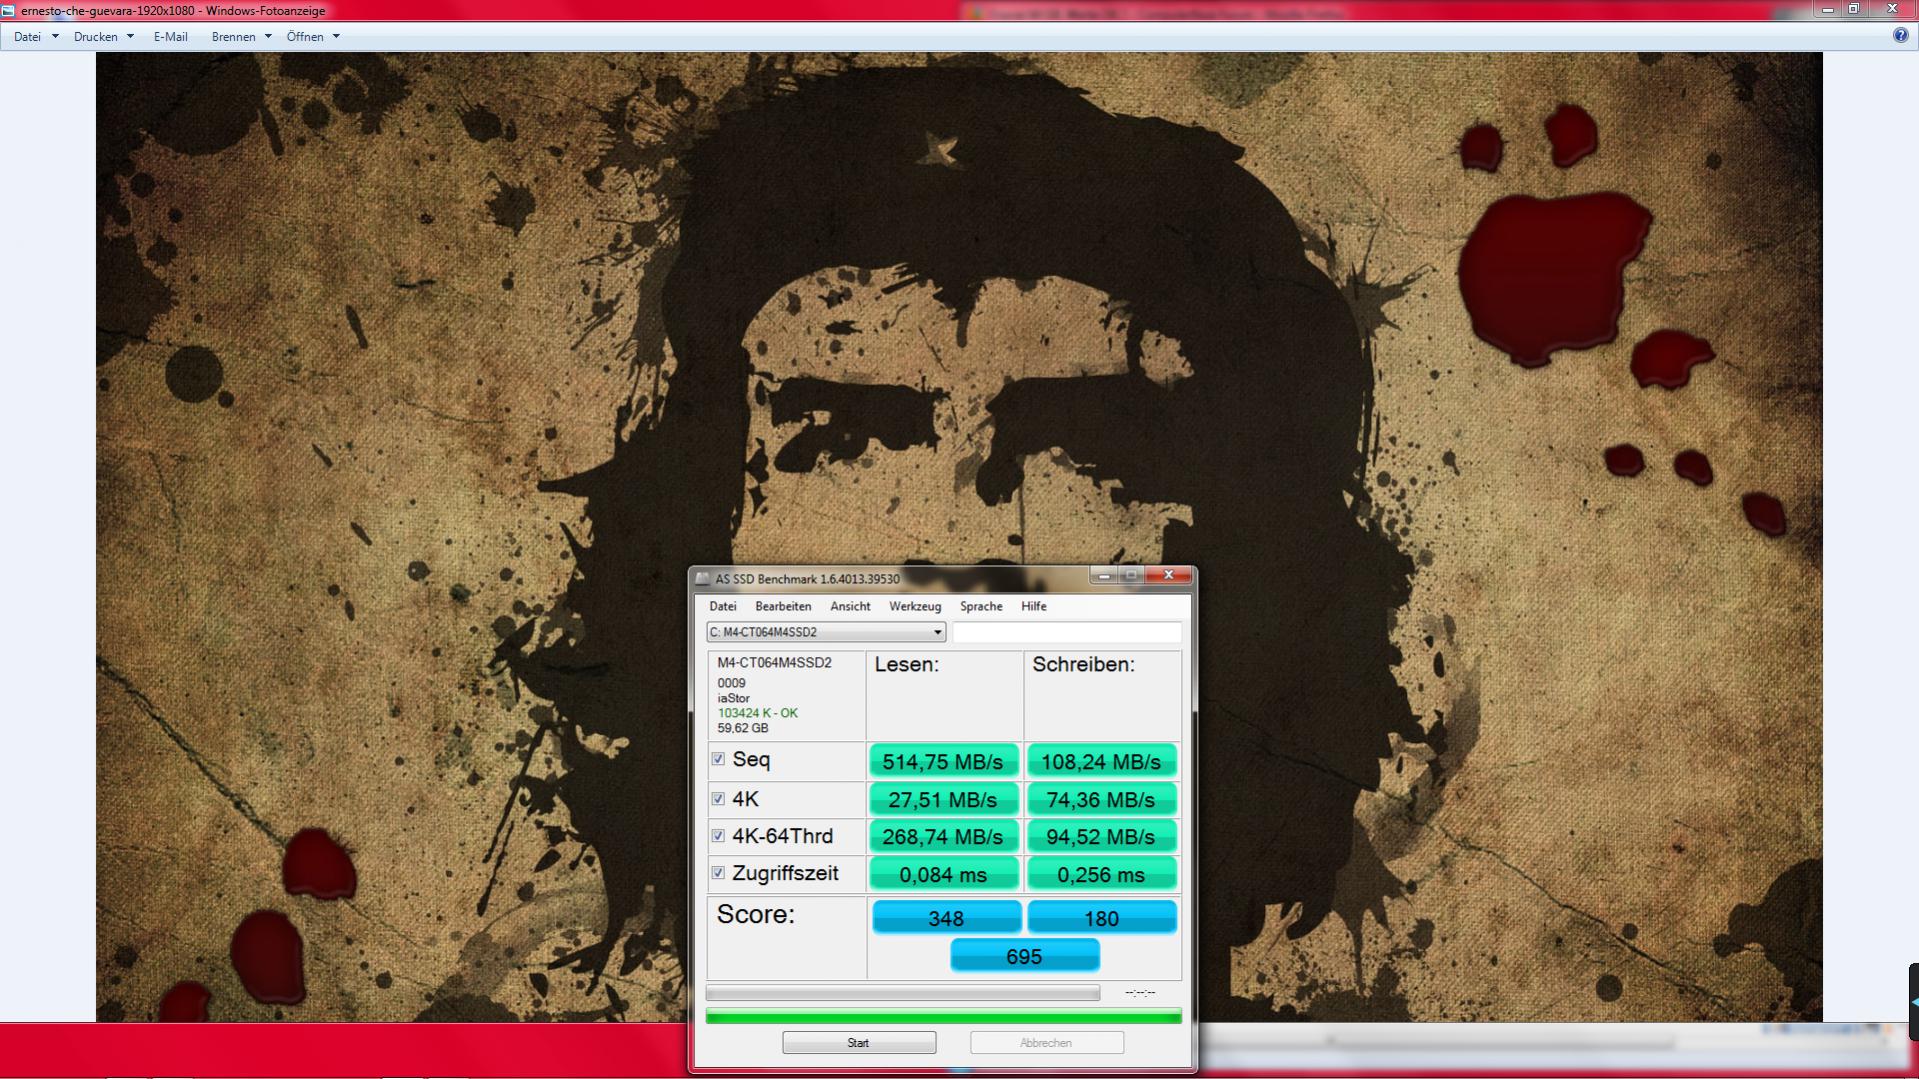
Task: Toggle the Zugriffszeit test checkbox
Action: [x=718, y=873]
